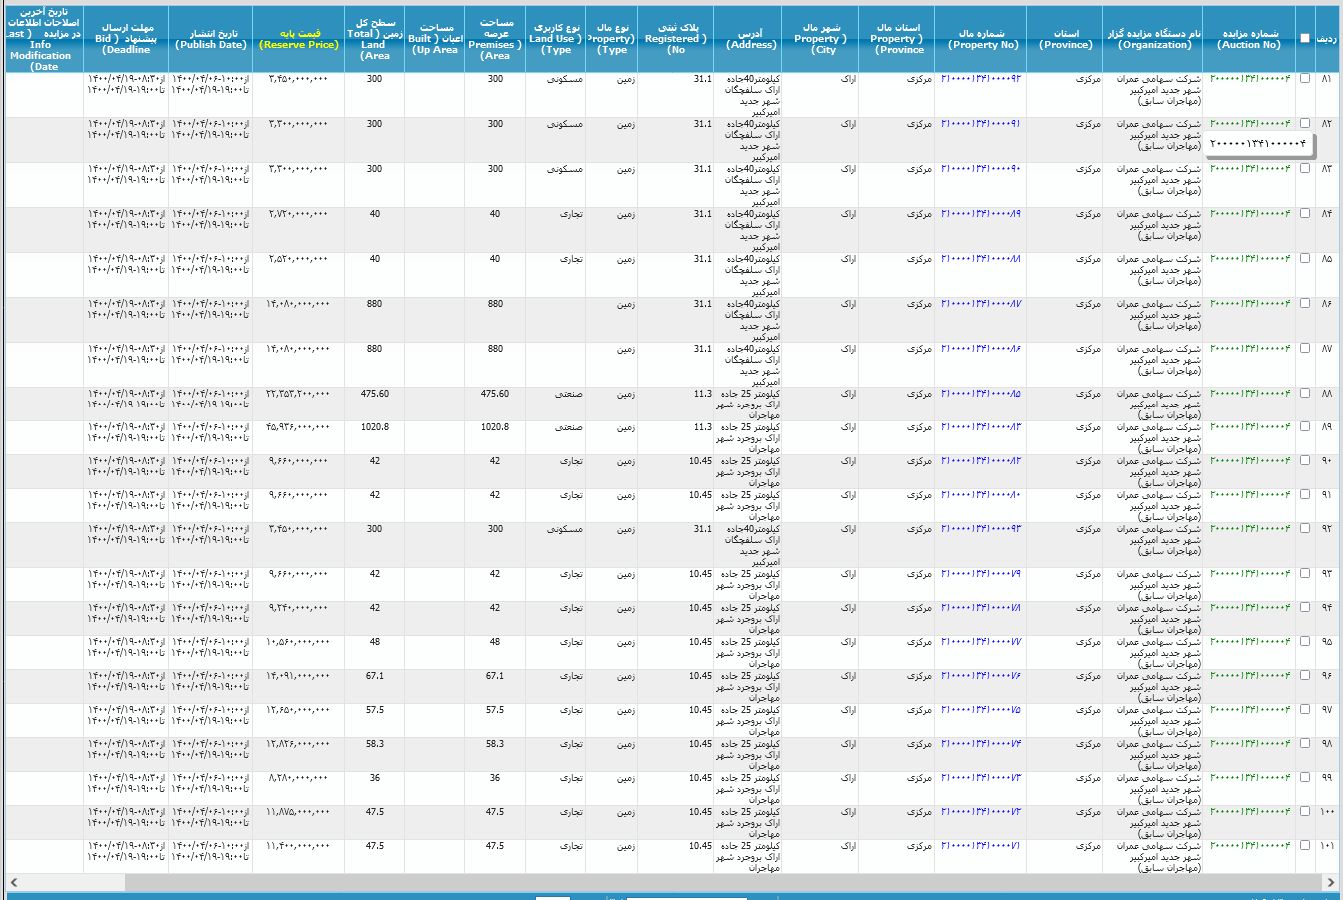Click registered number 10.45 in row 101

[700, 846]
